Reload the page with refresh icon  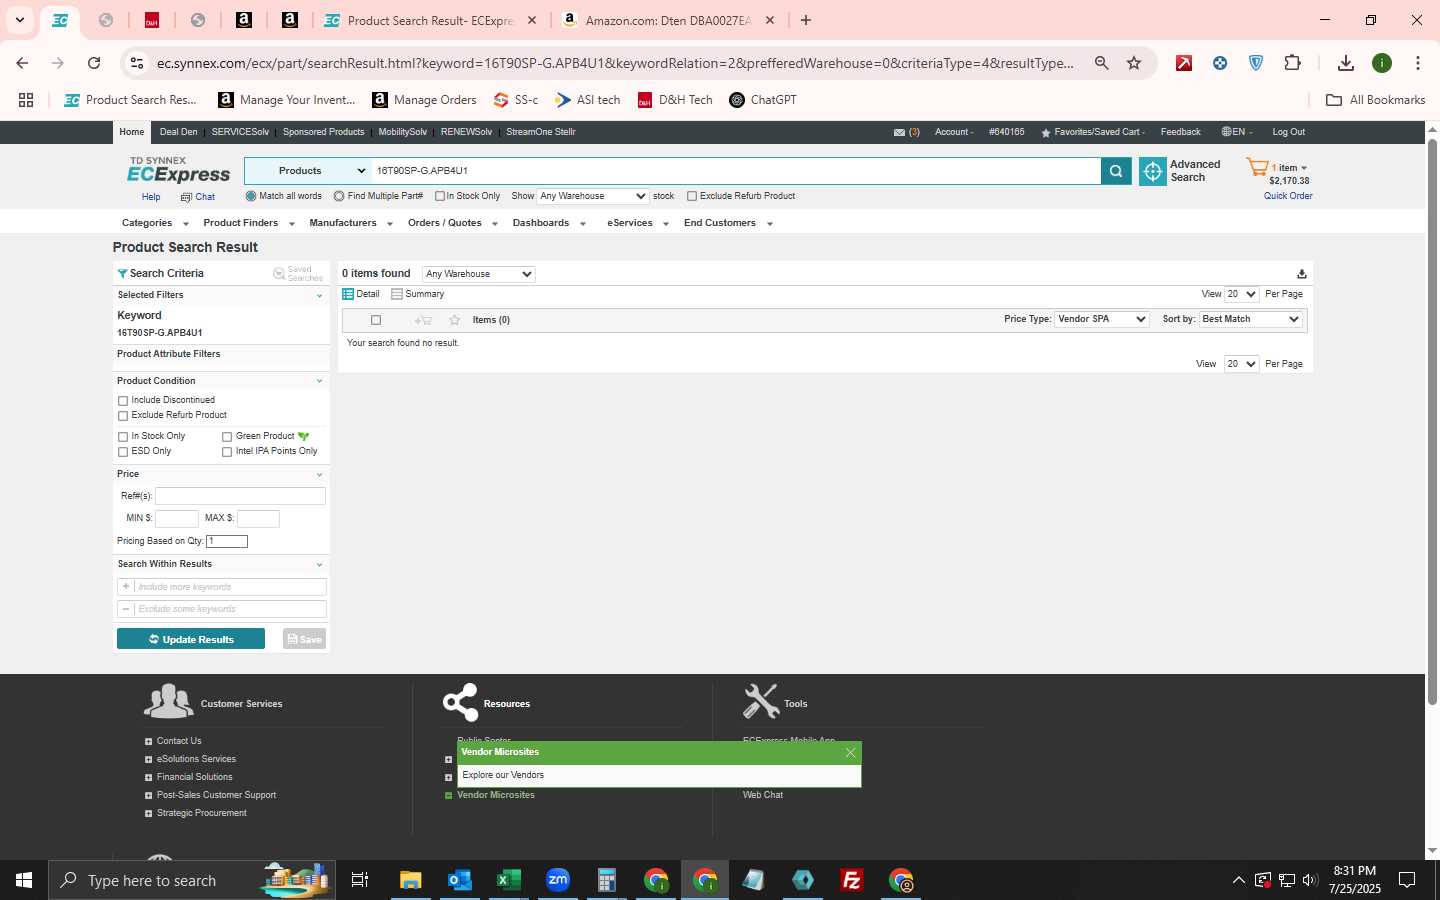point(94,63)
